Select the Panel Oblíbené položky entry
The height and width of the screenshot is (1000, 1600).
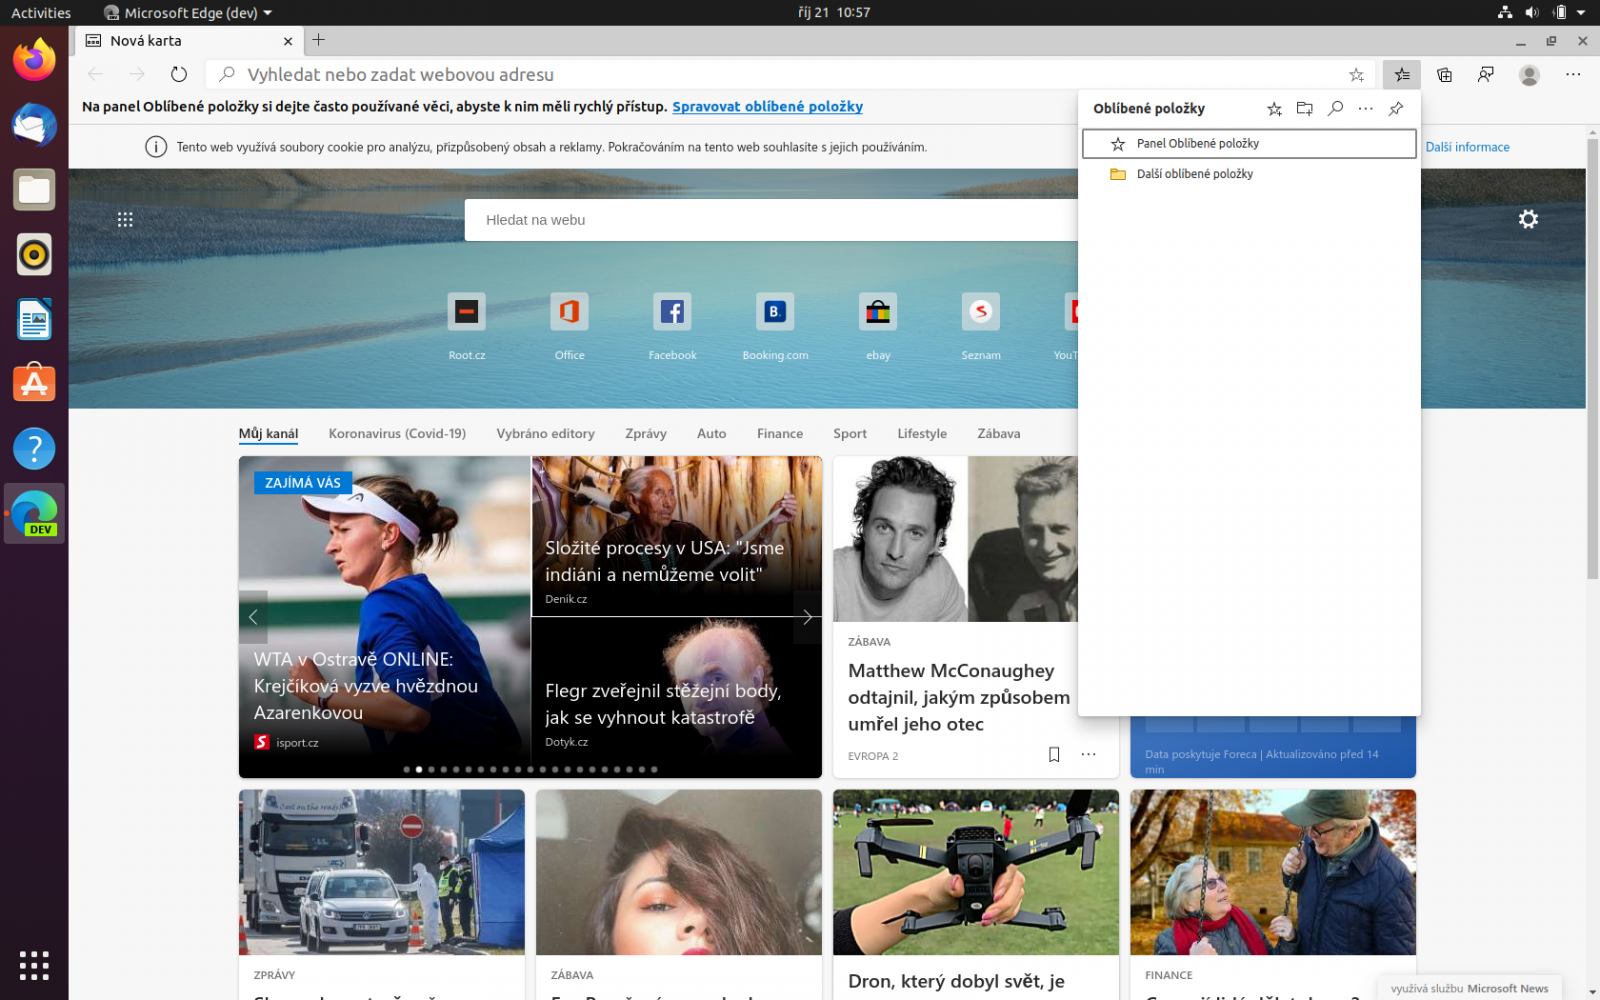click(x=1248, y=143)
